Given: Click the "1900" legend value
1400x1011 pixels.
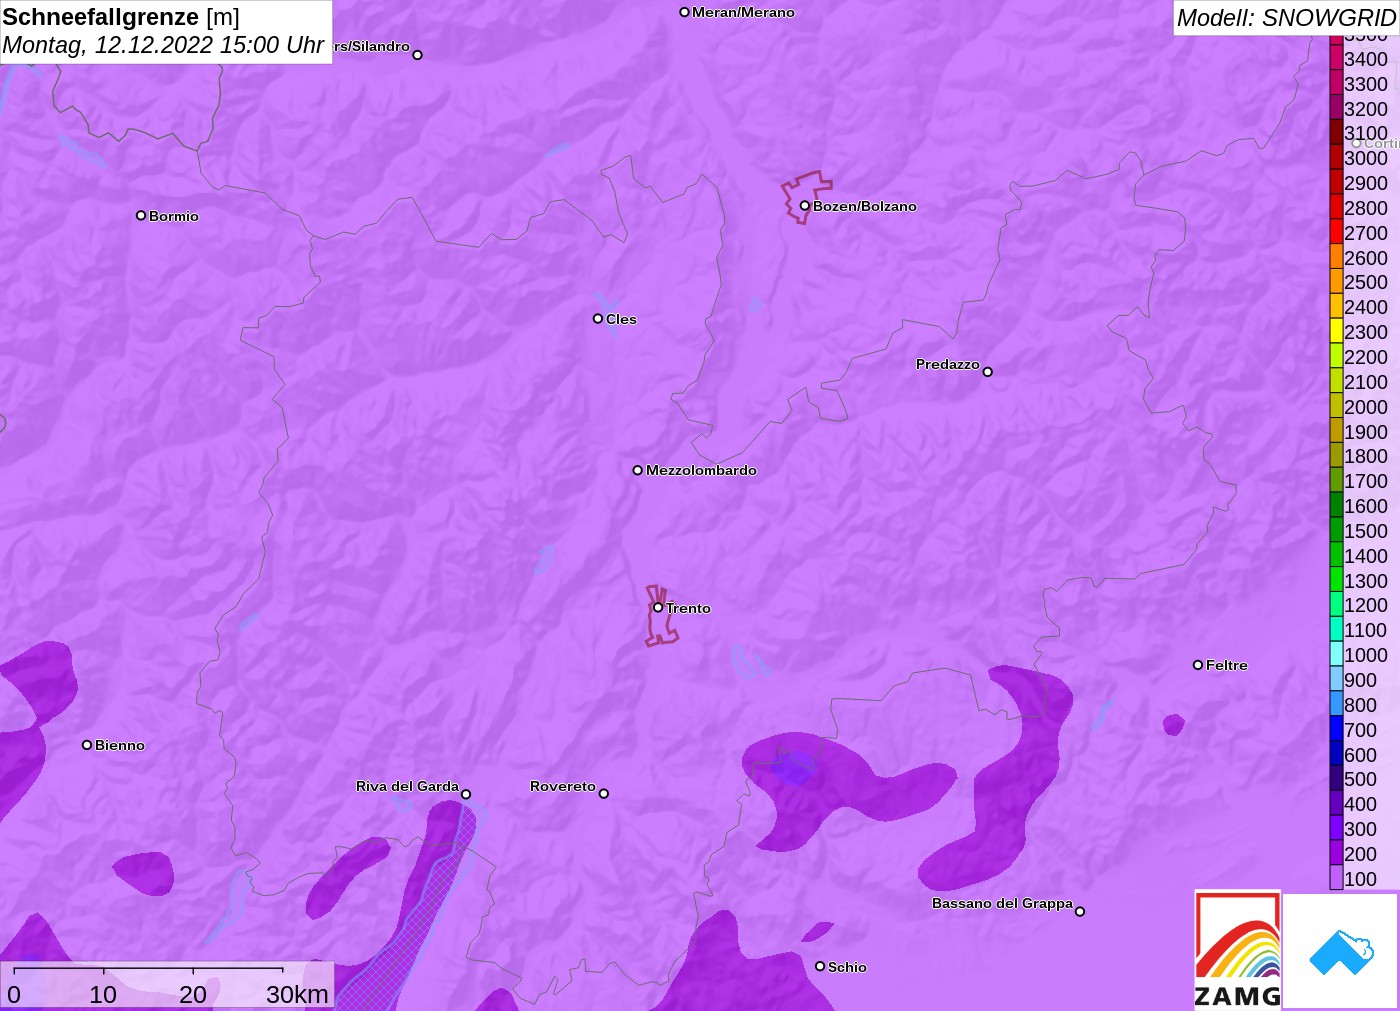Looking at the screenshot, I should point(1366,432).
